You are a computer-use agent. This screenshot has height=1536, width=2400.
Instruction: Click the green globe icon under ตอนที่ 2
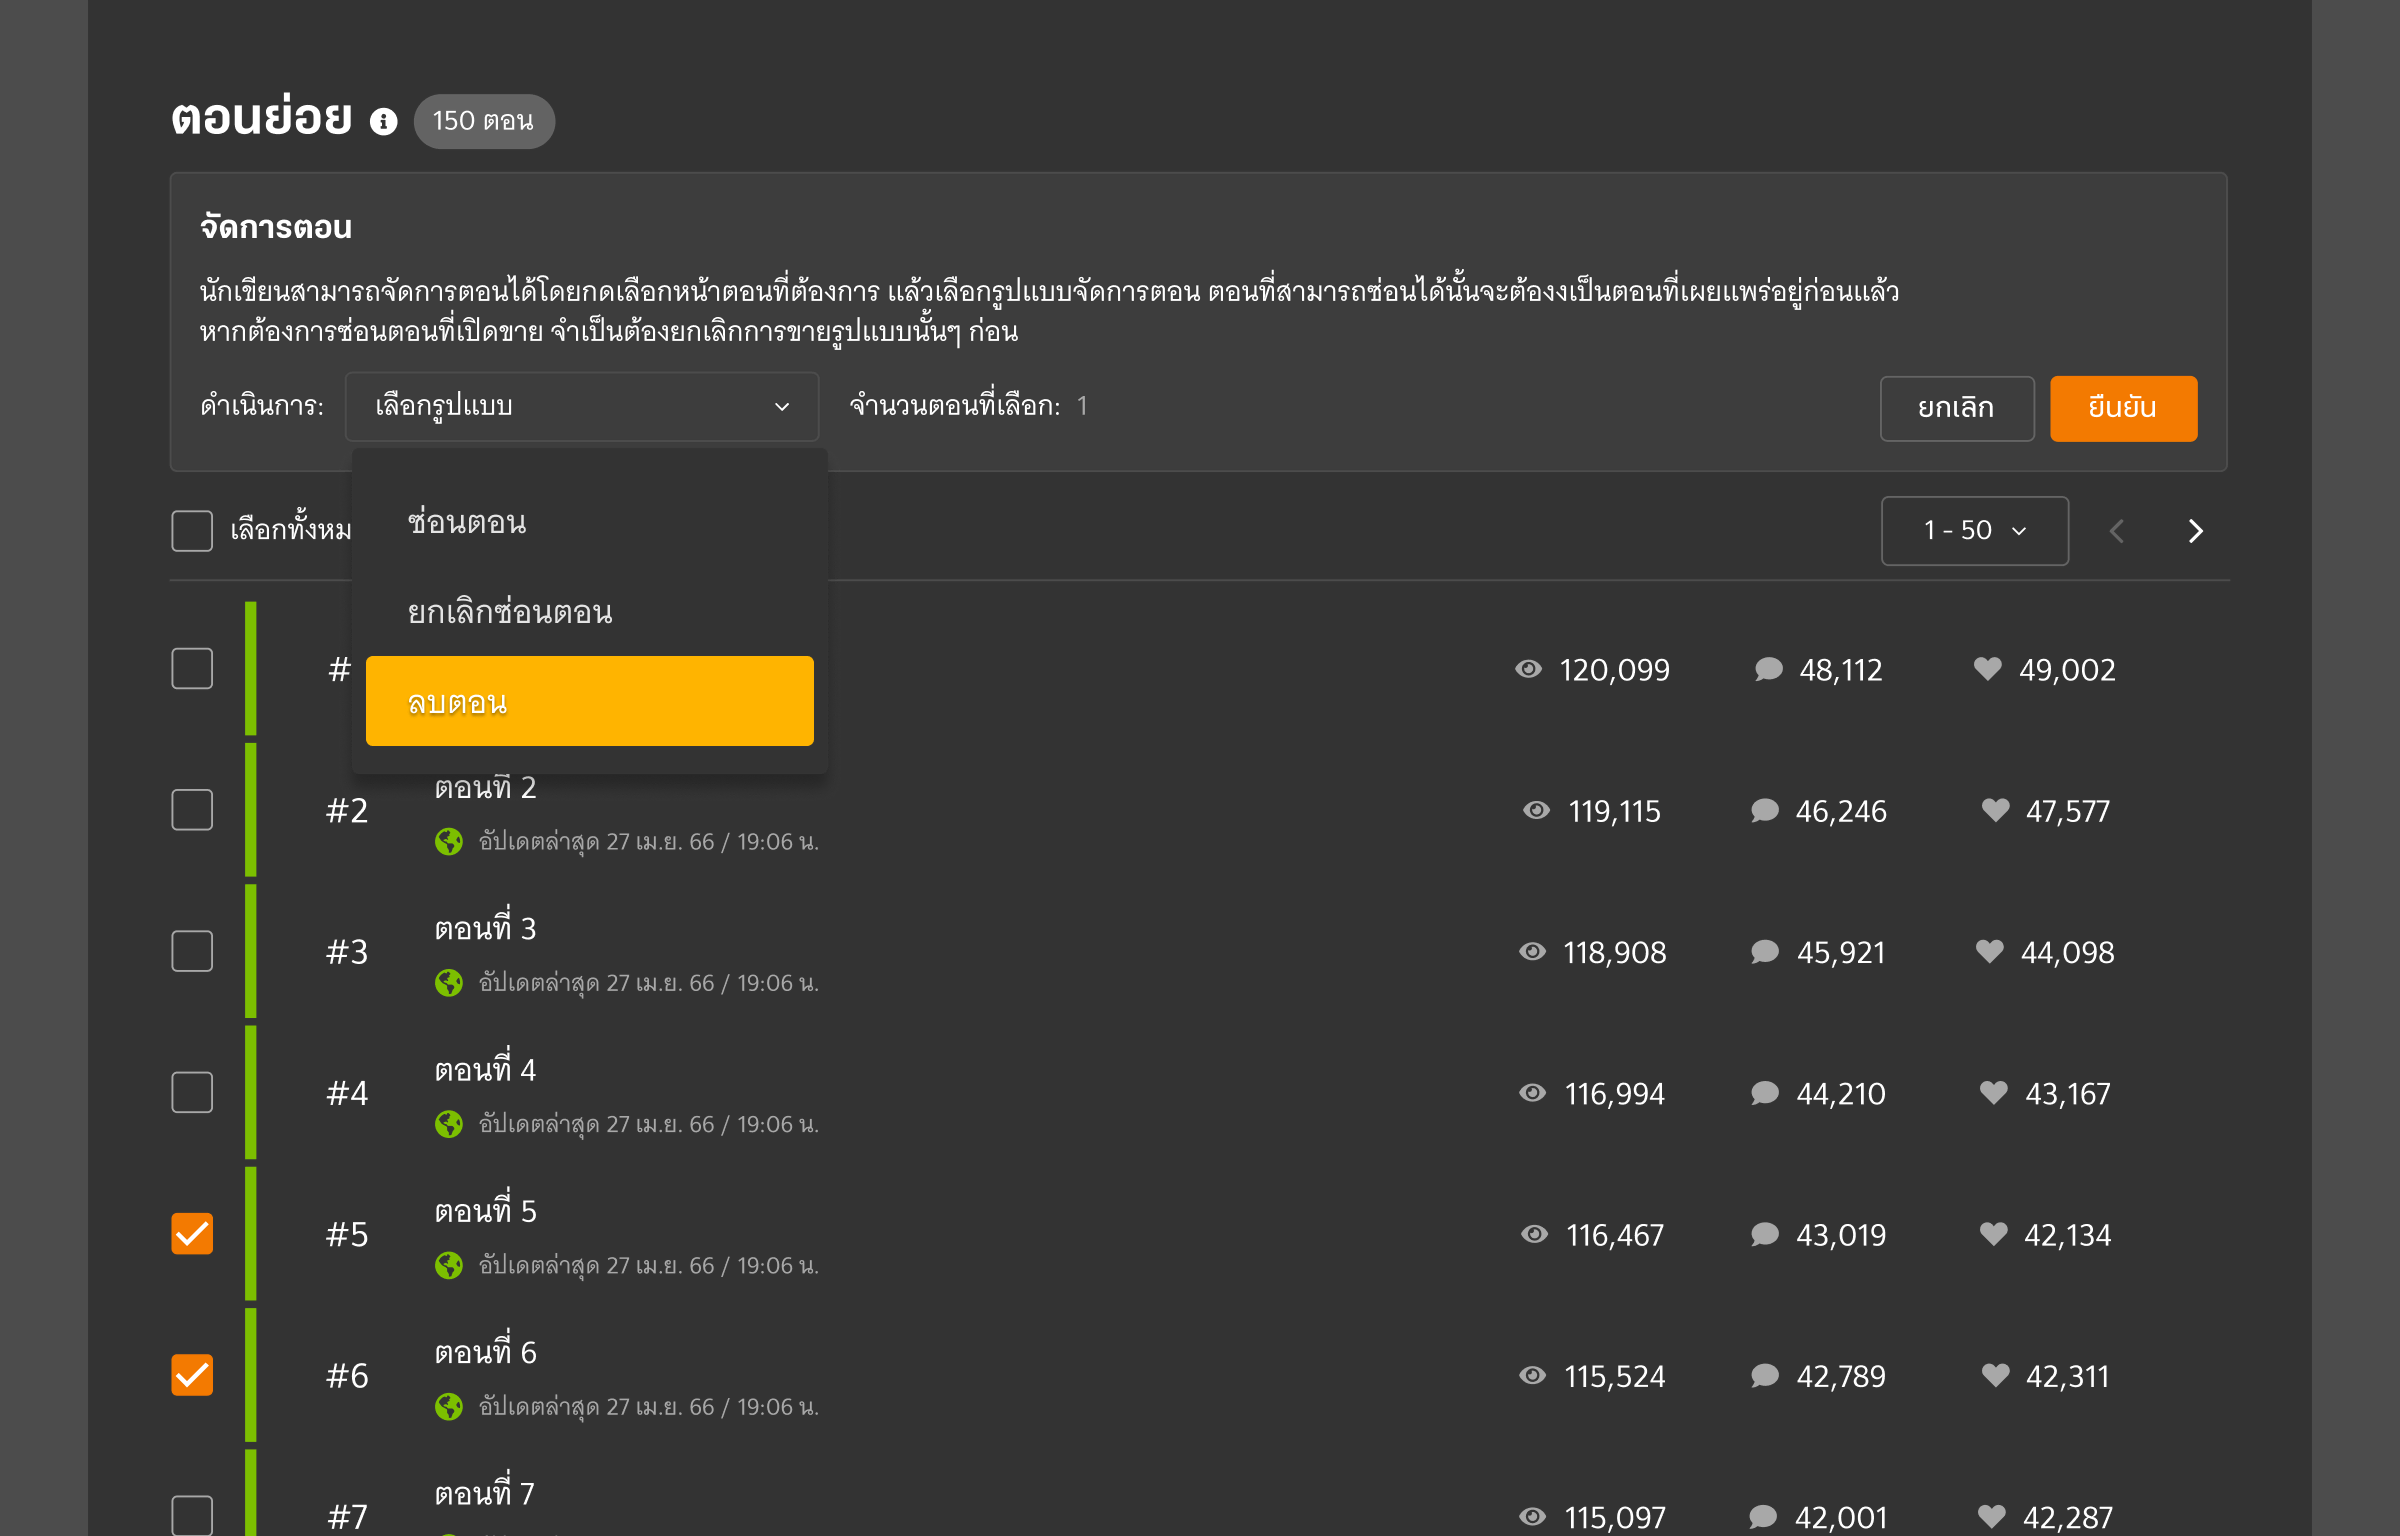coord(449,842)
